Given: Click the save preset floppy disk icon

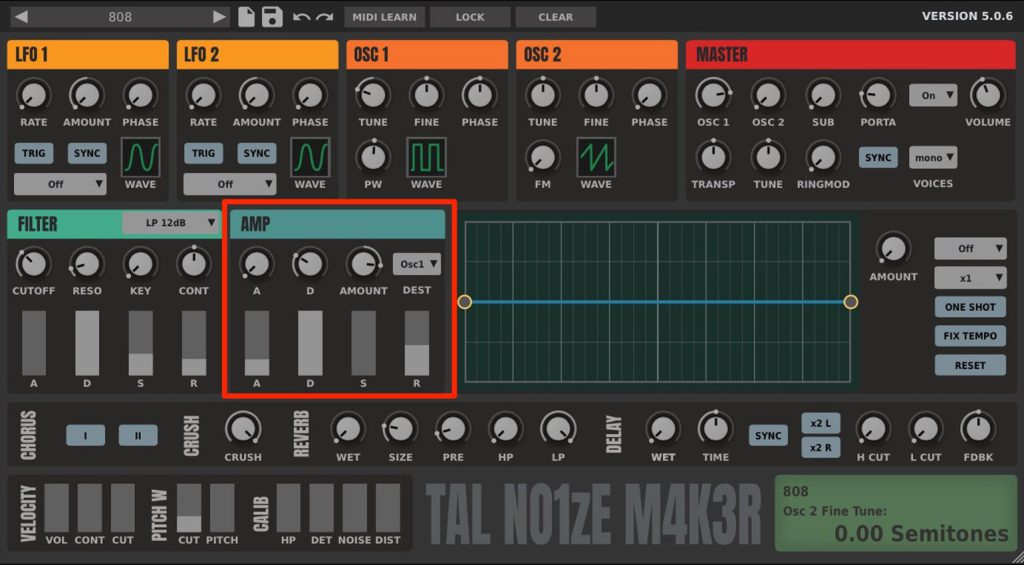Looking at the screenshot, I should pos(271,17).
